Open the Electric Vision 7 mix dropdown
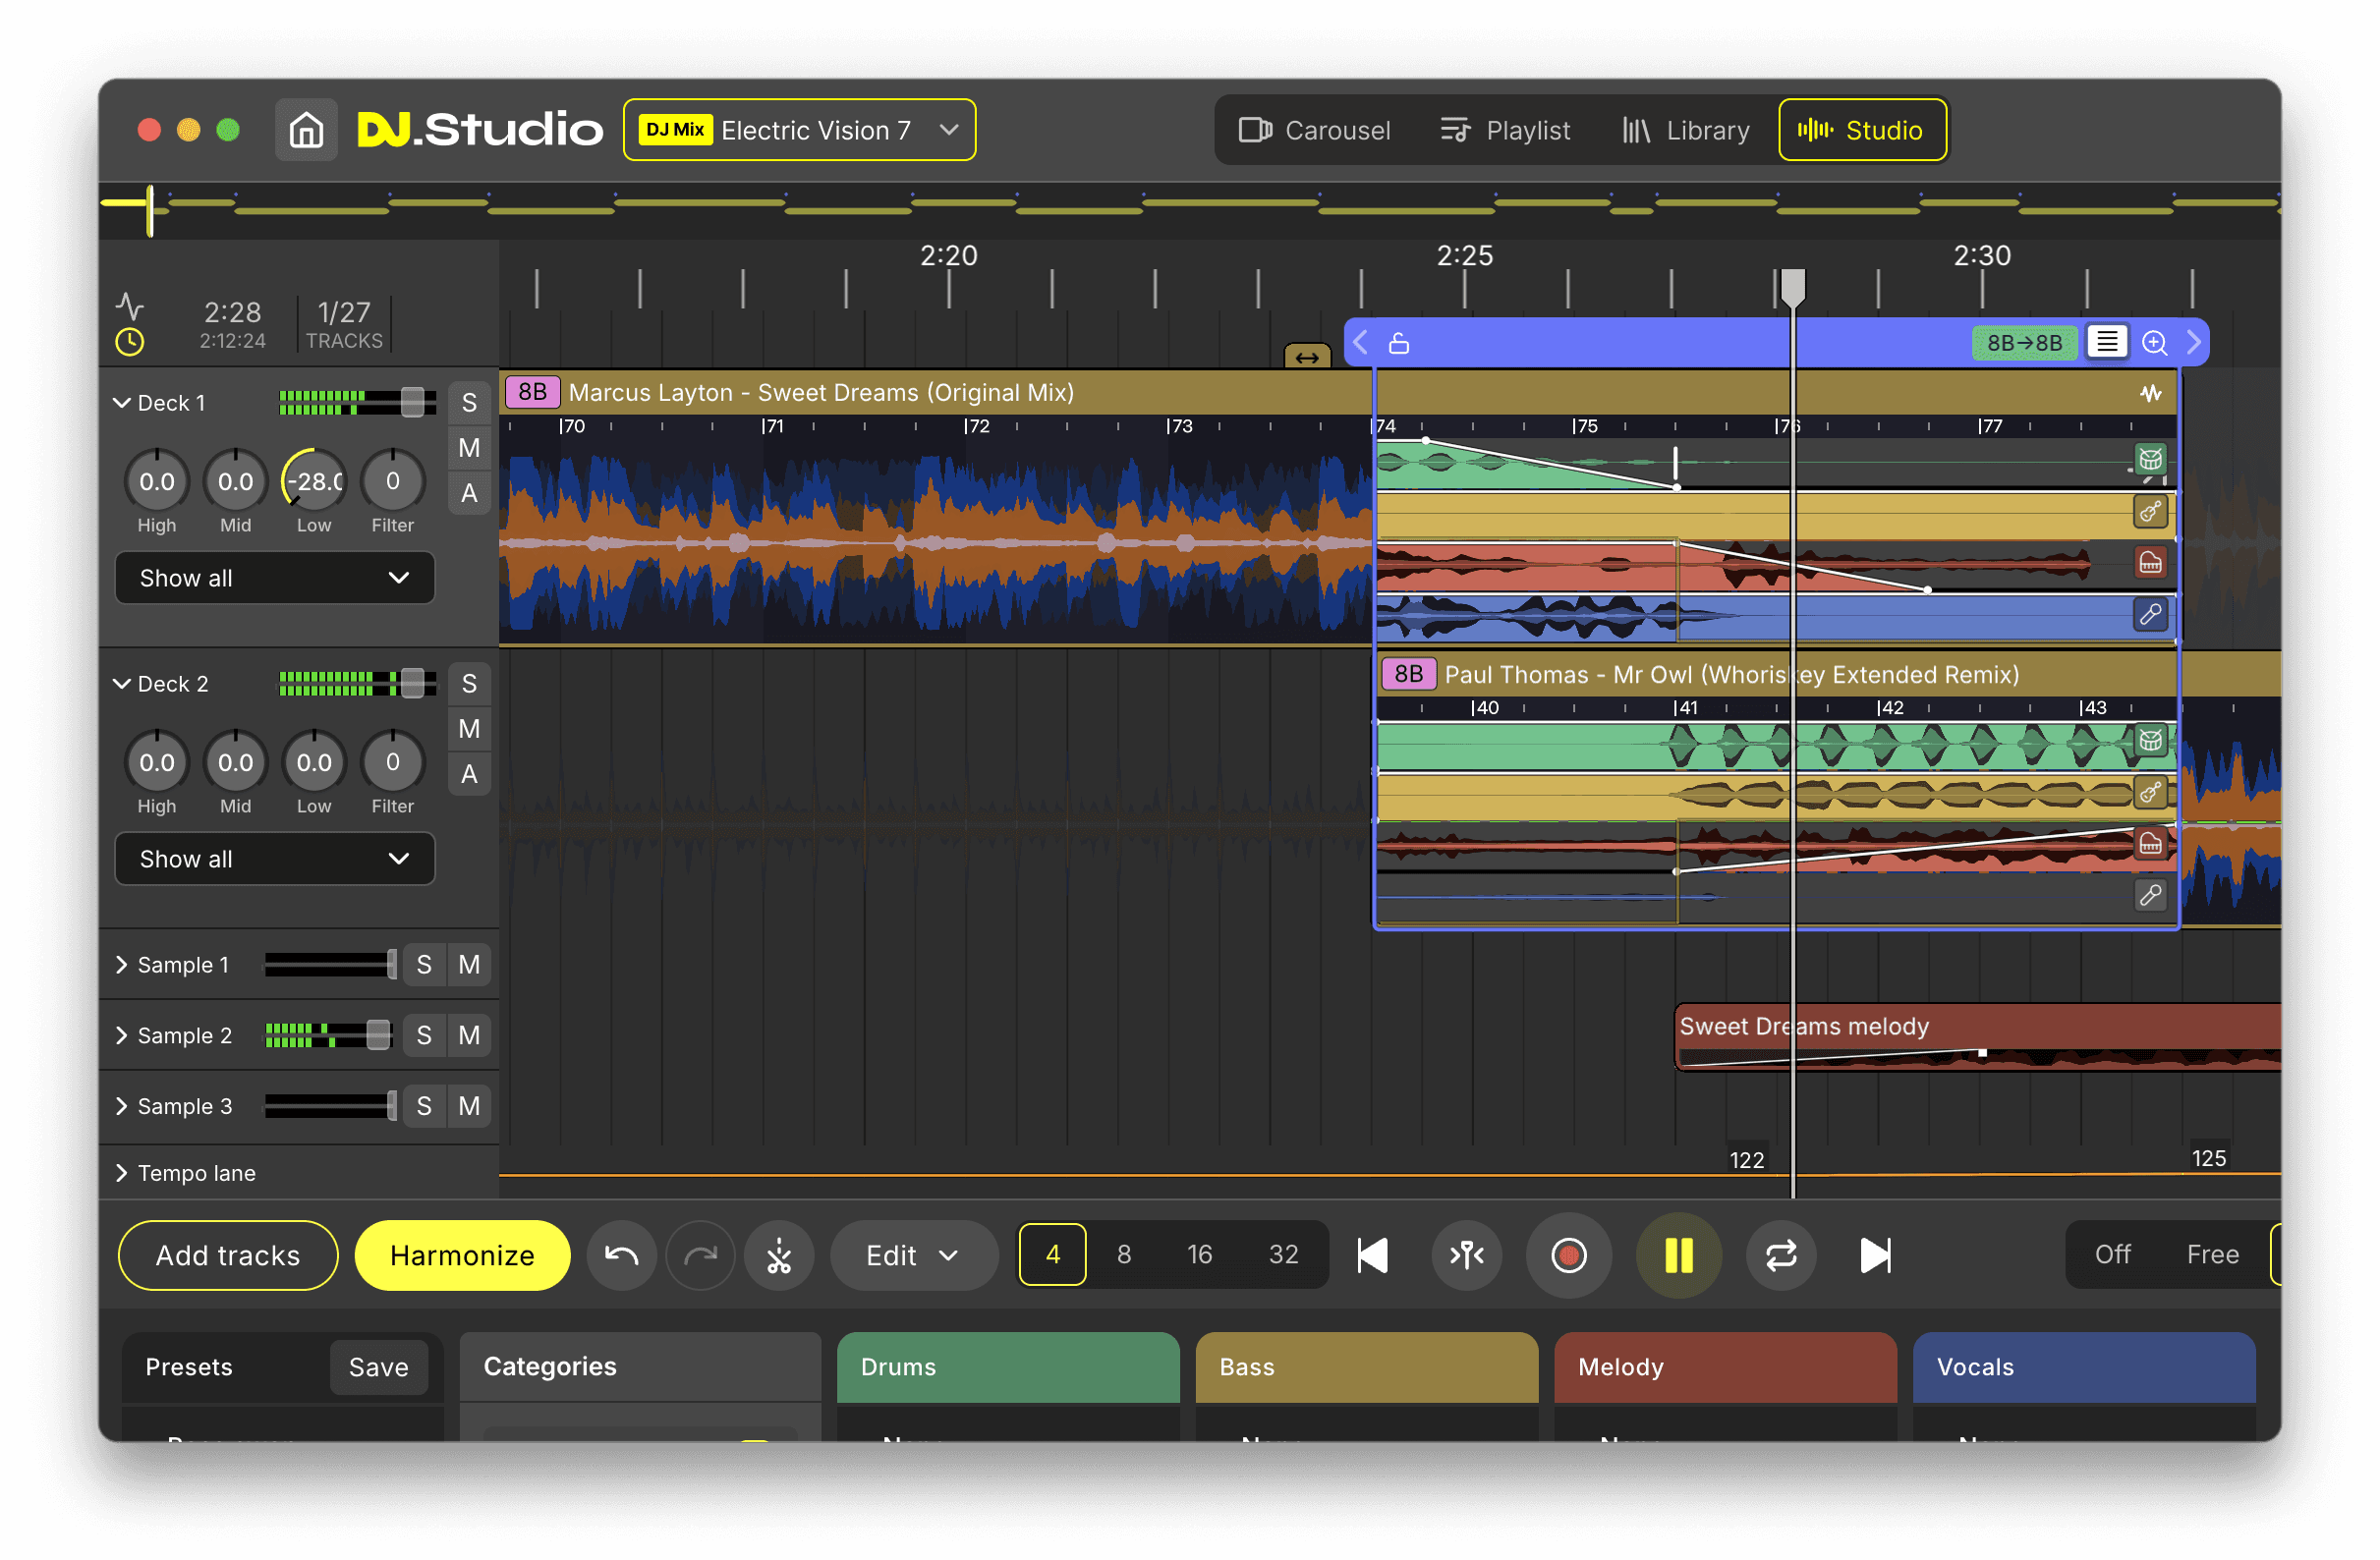 [x=799, y=130]
